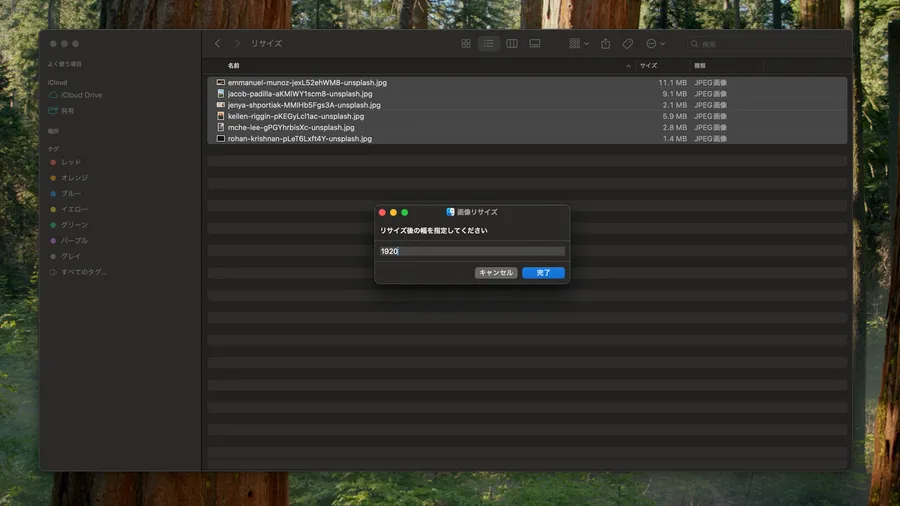Click thumbnail icon of rohan-krishnan file
The height and width of the screenshot is (506, 900).
point(220,138)
